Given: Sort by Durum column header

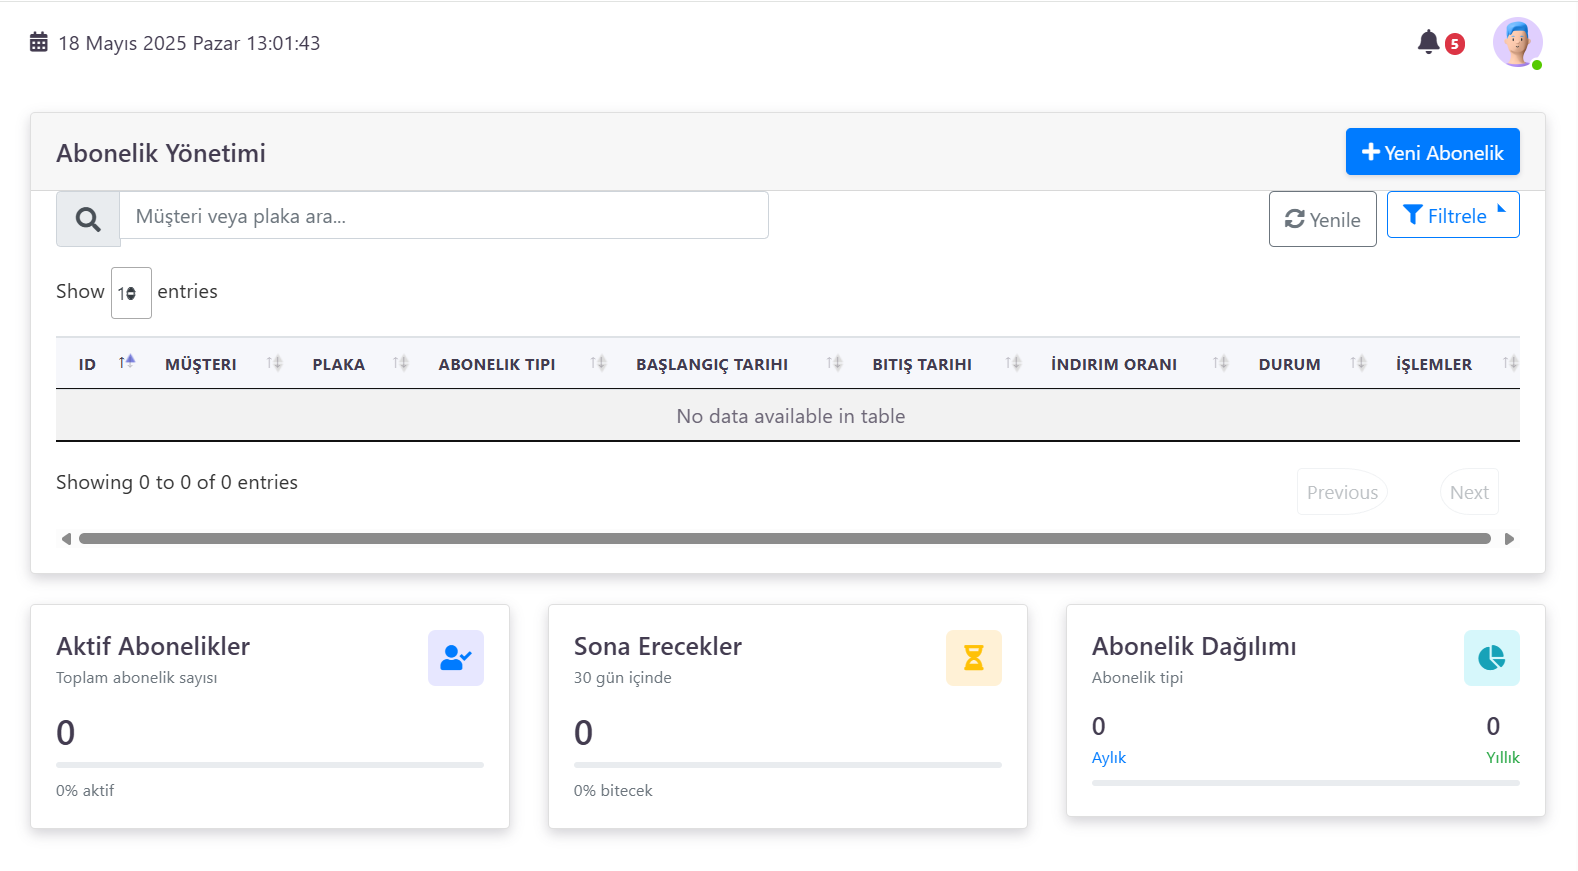Looking at the screenshot, I should click(x=1289, y=364).
